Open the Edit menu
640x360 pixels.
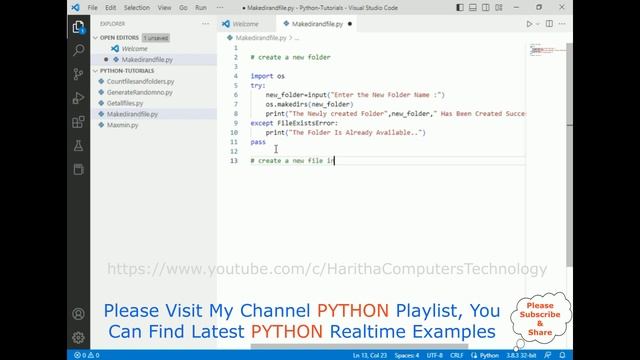tap(110, 7)
